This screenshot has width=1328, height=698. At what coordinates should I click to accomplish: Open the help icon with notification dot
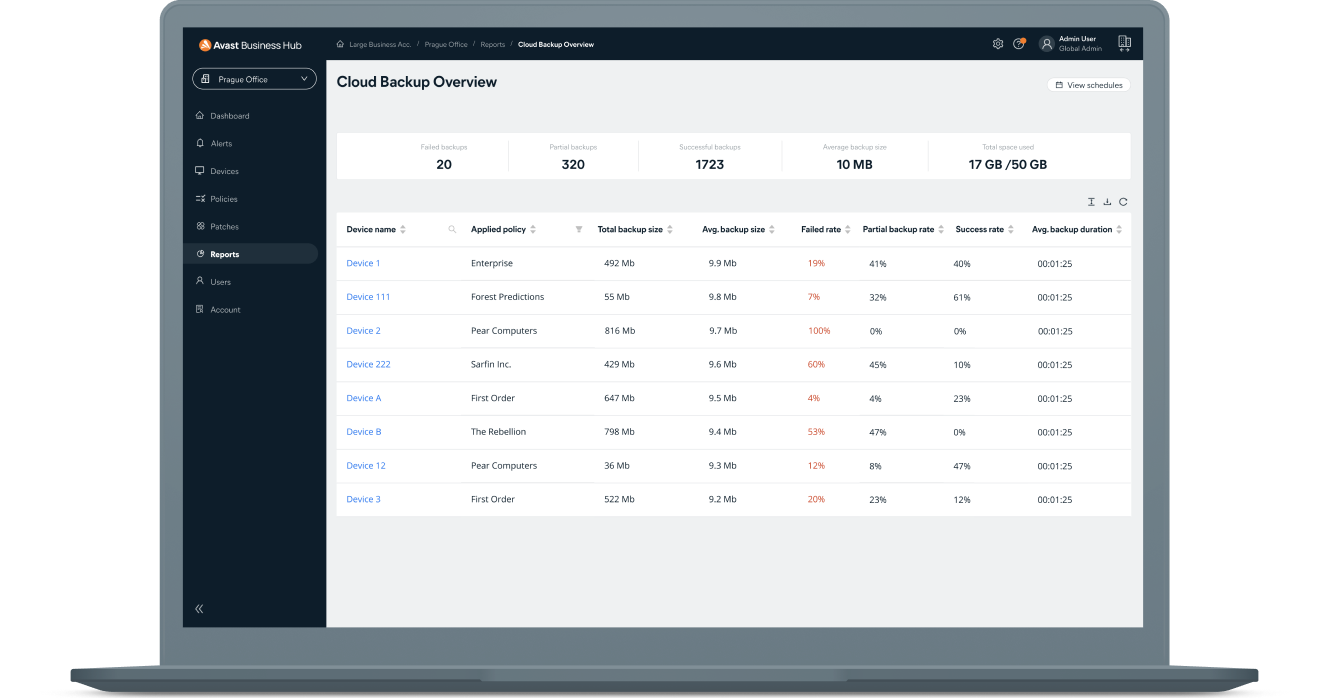point(1018,44)
